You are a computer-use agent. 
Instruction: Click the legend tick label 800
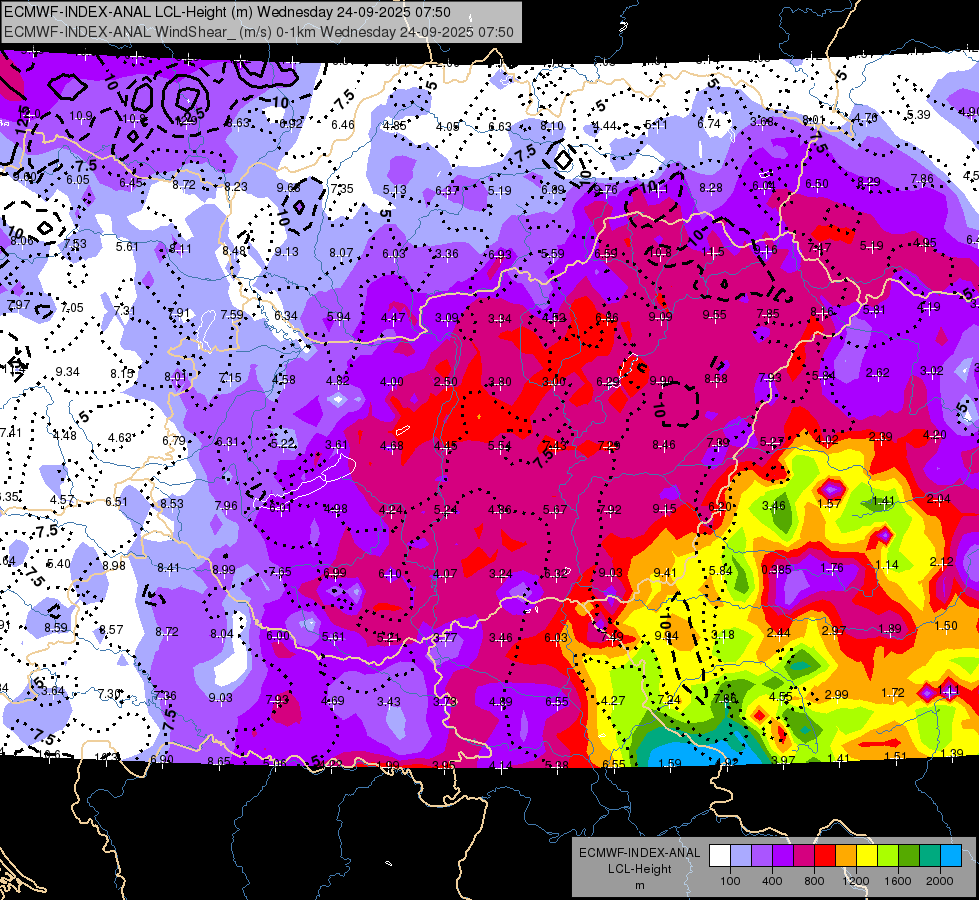[814, 881]
